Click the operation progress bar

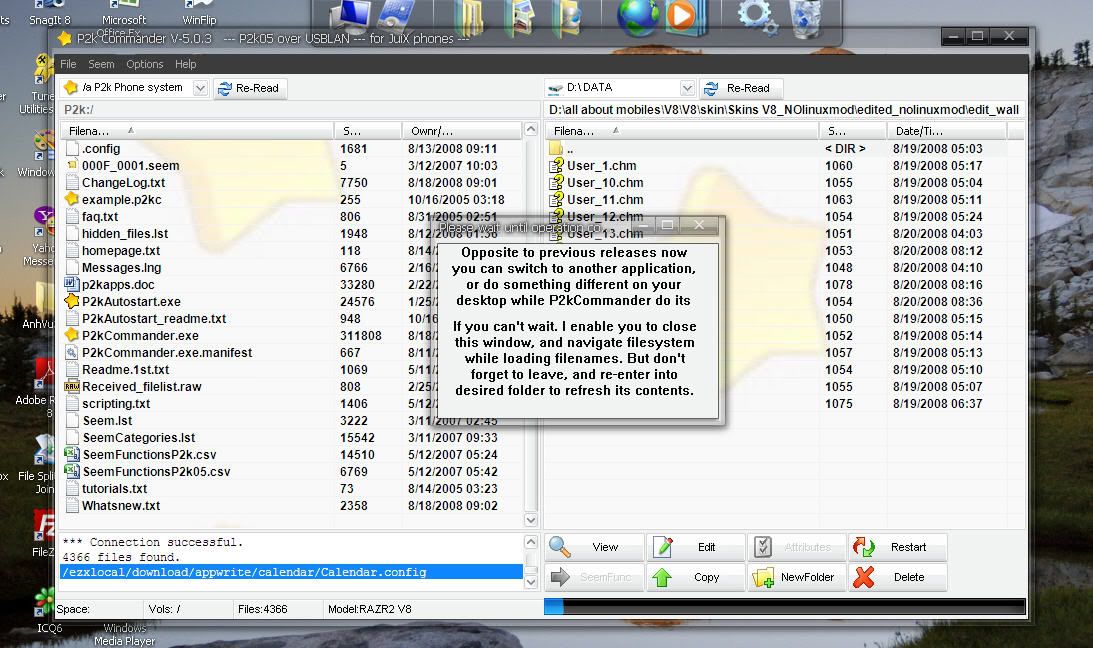tap(784, 607)
